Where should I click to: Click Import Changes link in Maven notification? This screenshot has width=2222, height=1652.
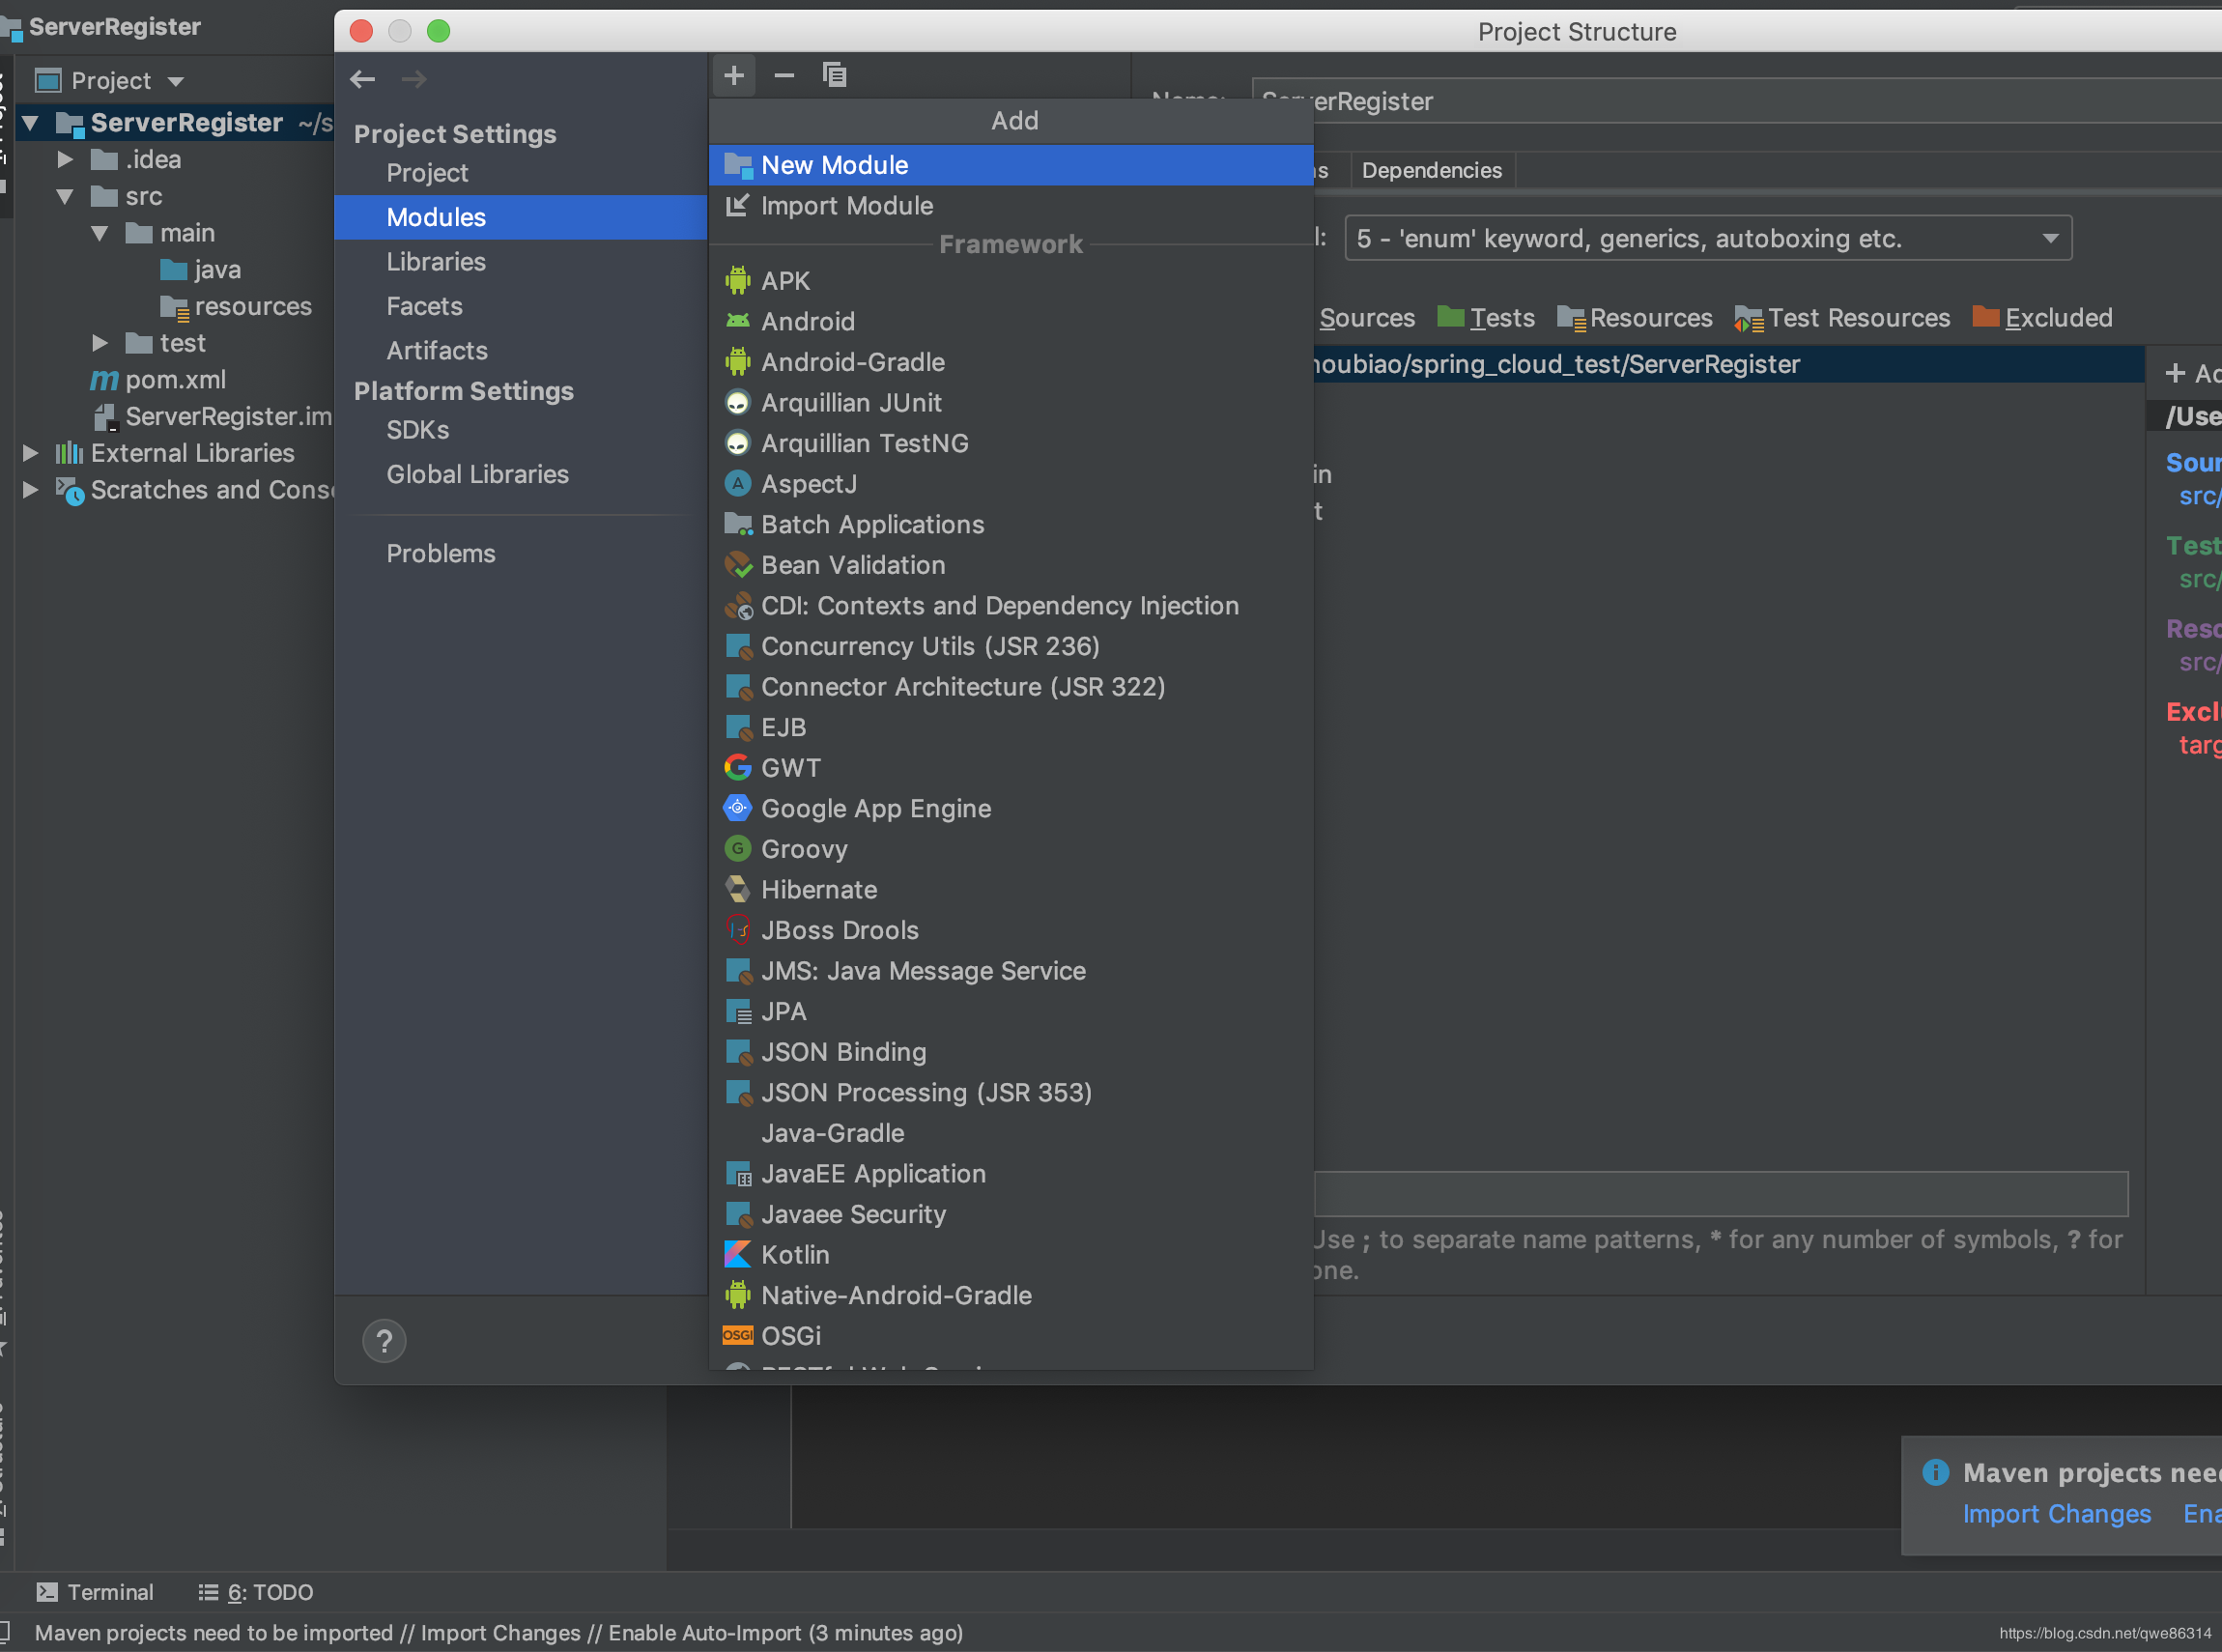click(2056, 1513)
